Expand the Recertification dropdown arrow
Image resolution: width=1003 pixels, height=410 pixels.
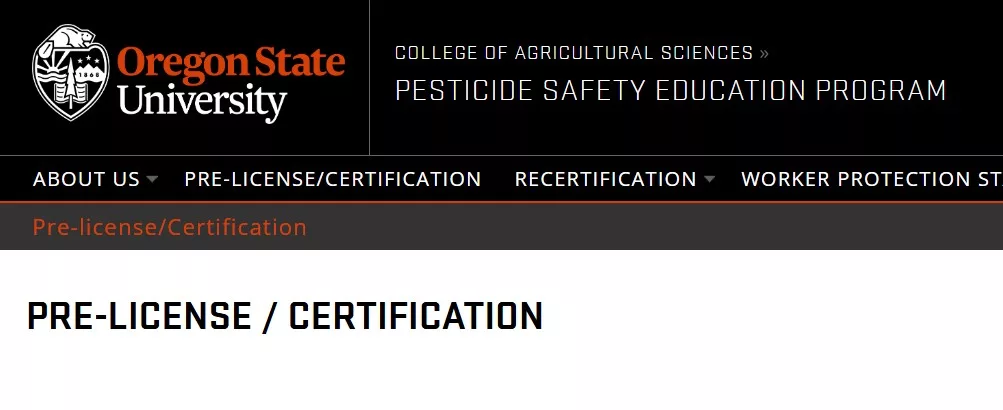click(x=709, y=179)
